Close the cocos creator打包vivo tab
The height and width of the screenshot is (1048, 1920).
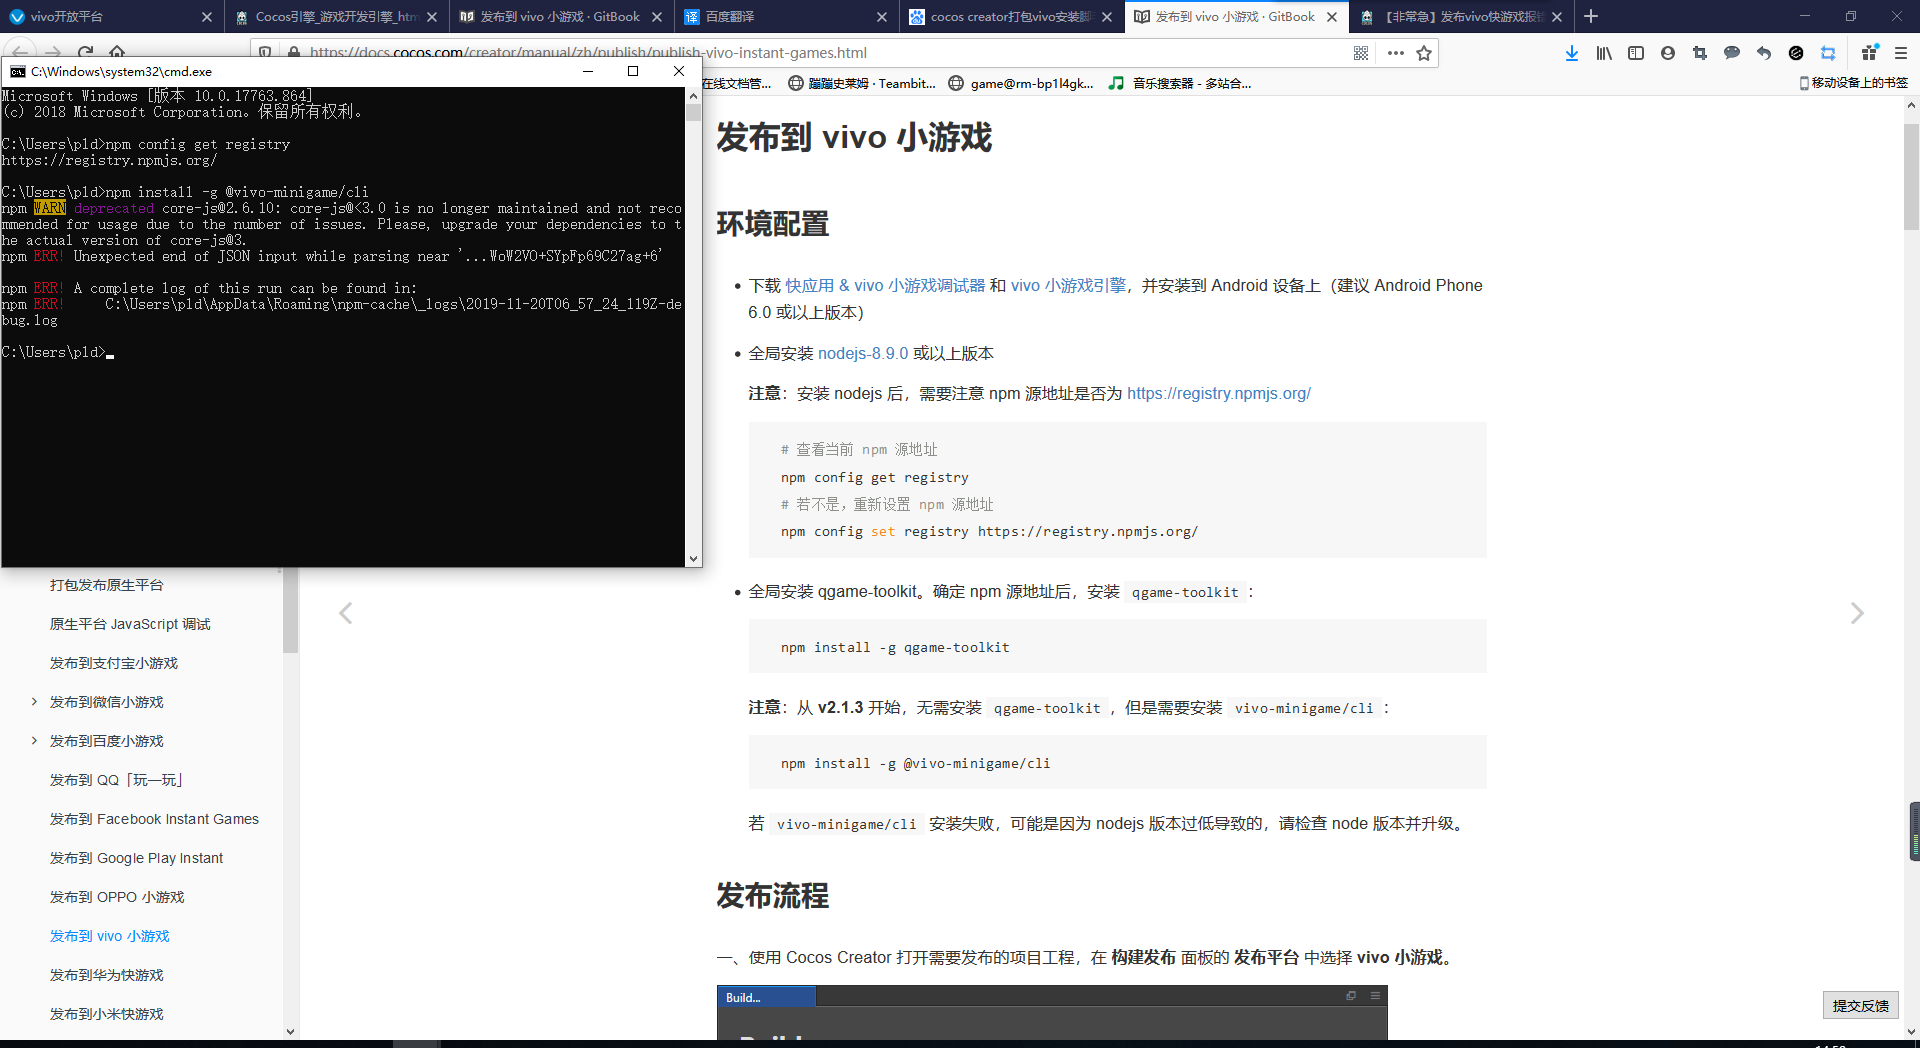[x=1107, y=17]
